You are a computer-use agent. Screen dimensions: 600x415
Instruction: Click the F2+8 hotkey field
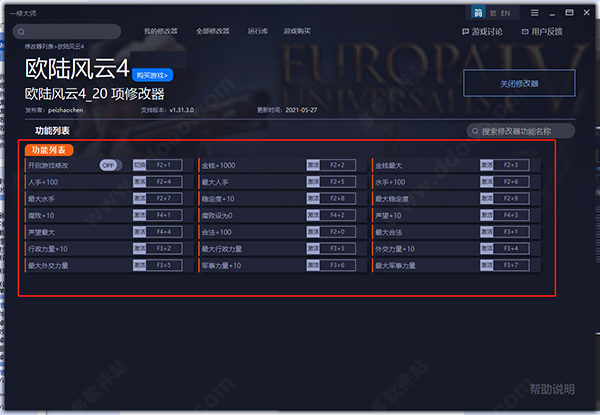click(x=338, y=199)
